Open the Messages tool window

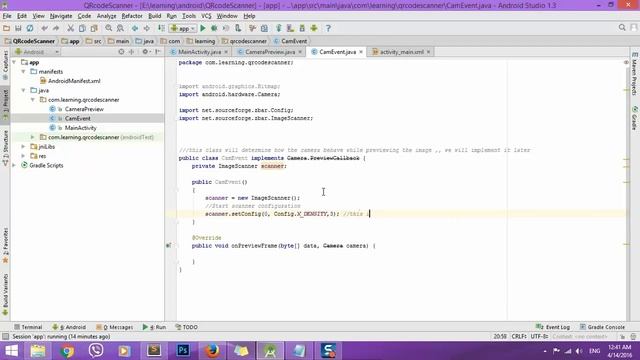click(x=114, y=327)
